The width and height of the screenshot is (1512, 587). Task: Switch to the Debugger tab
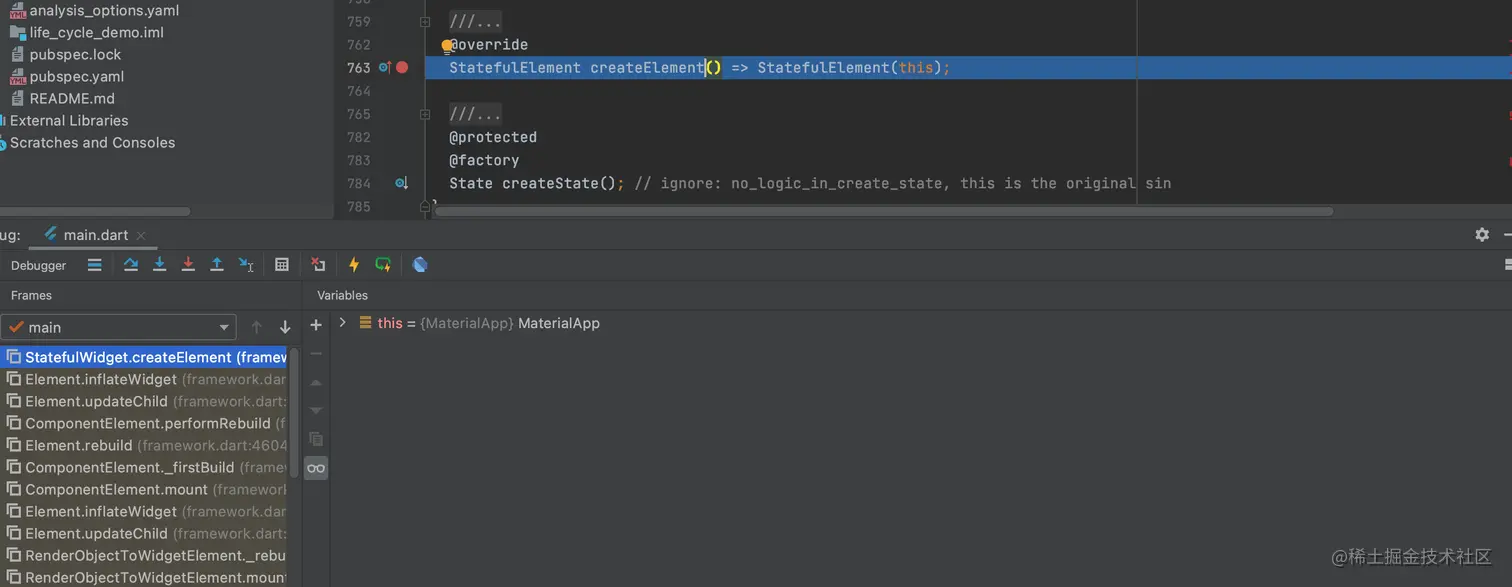coord(38,265)
